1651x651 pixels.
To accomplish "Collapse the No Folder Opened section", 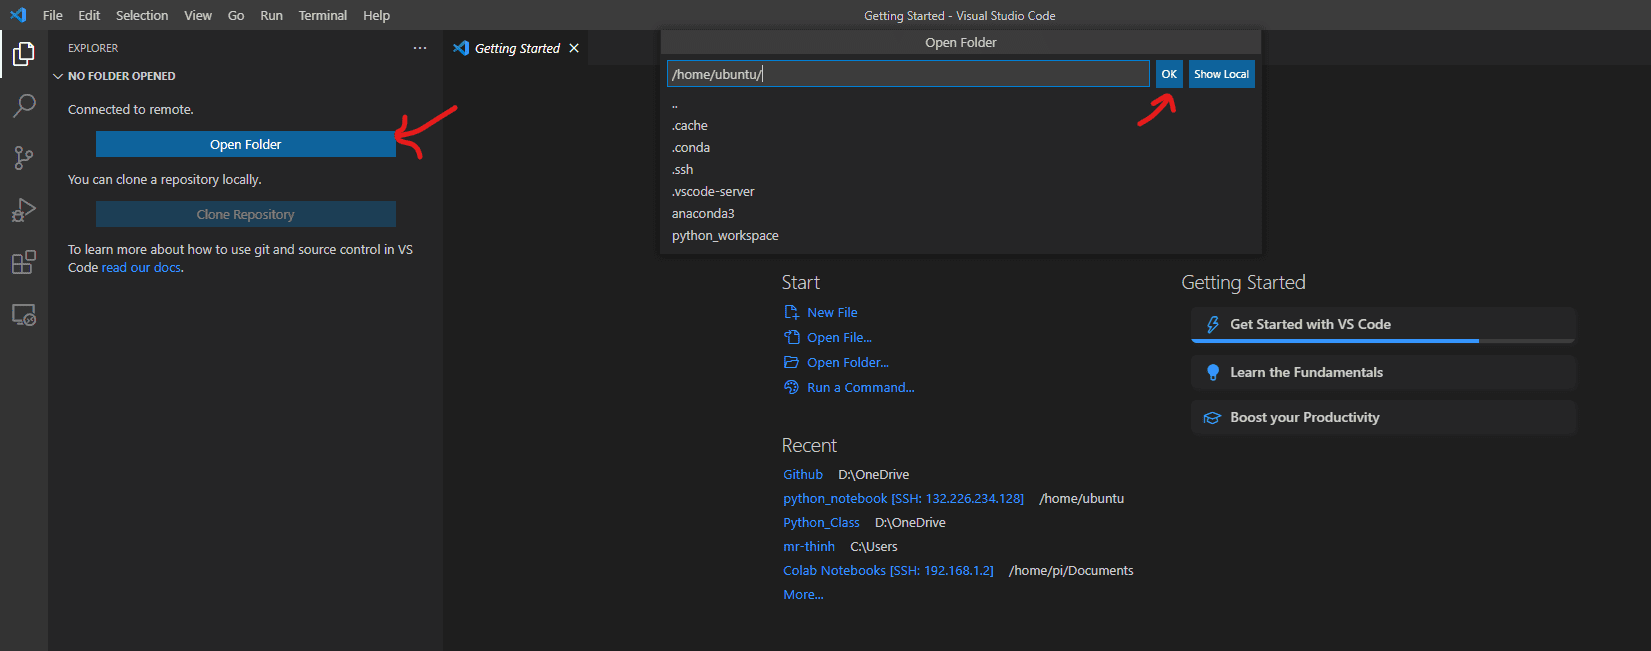I will tap(58, 76).
